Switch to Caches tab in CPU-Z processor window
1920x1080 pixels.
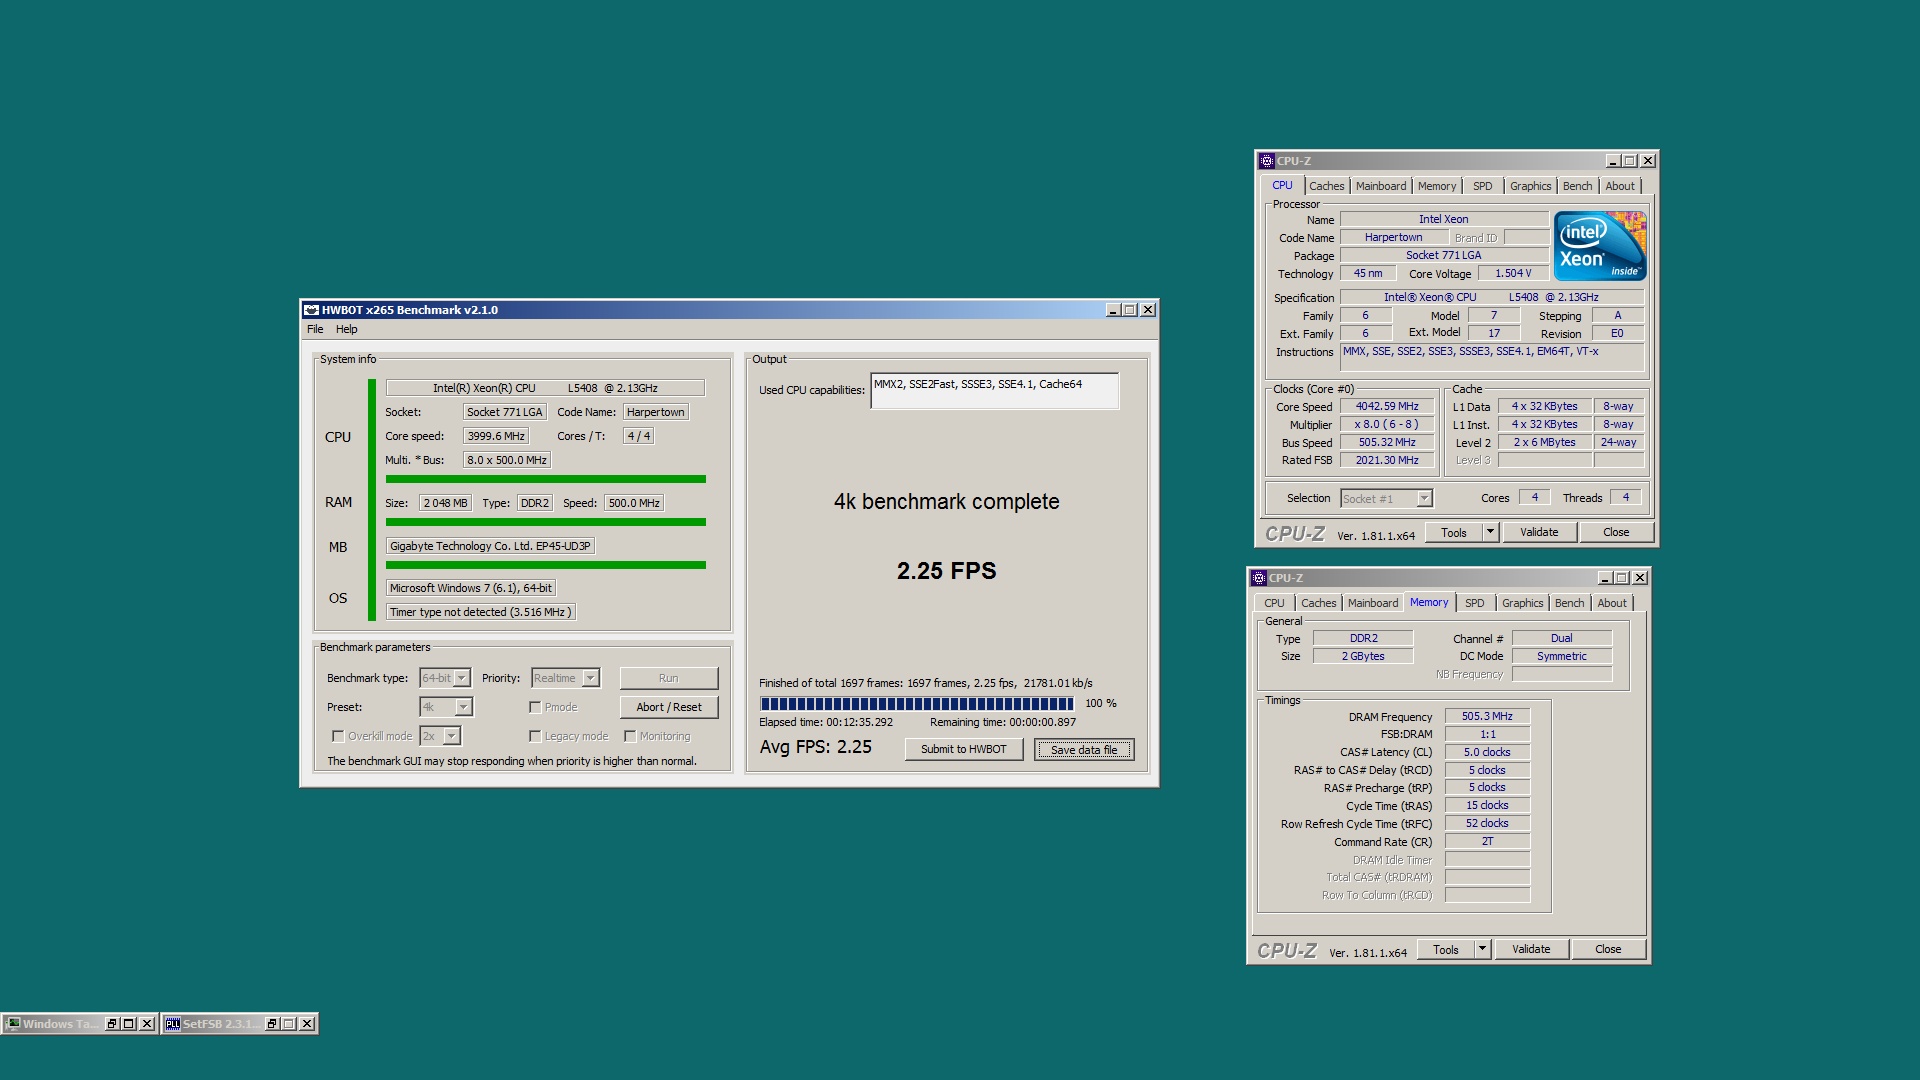point(1326,186)
